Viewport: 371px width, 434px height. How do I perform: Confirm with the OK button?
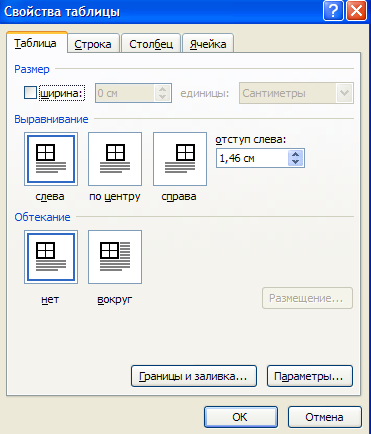click(x=241, y=417)
